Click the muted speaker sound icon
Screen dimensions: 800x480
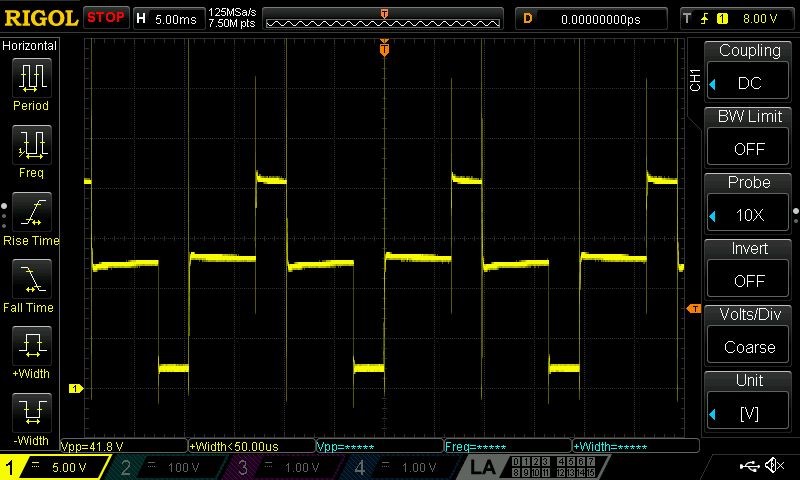pyautogui.click(x=774, y=465)
